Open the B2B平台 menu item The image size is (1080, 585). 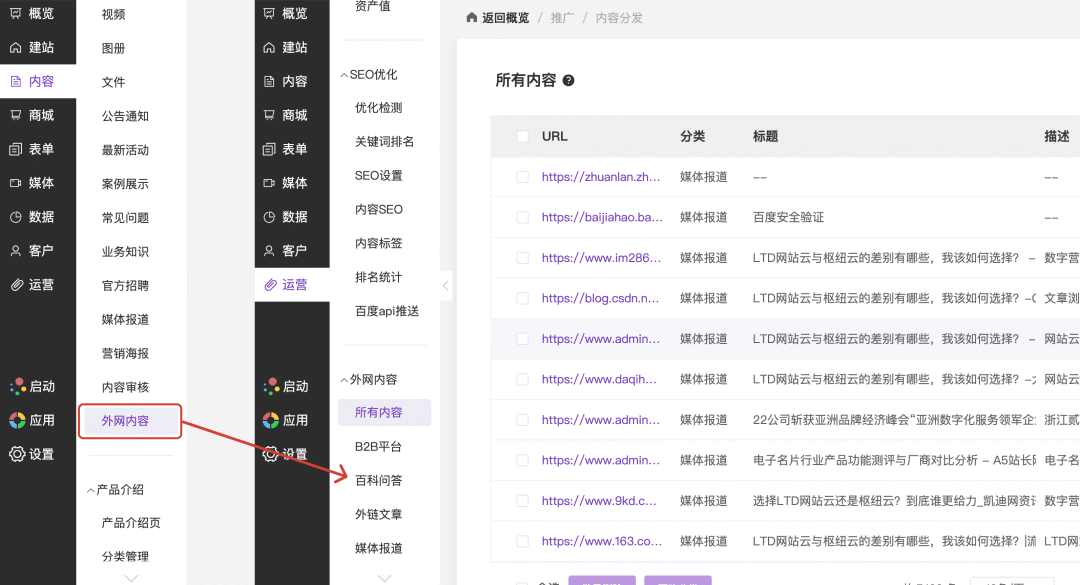pyautogui.click(x=378, y=447)
